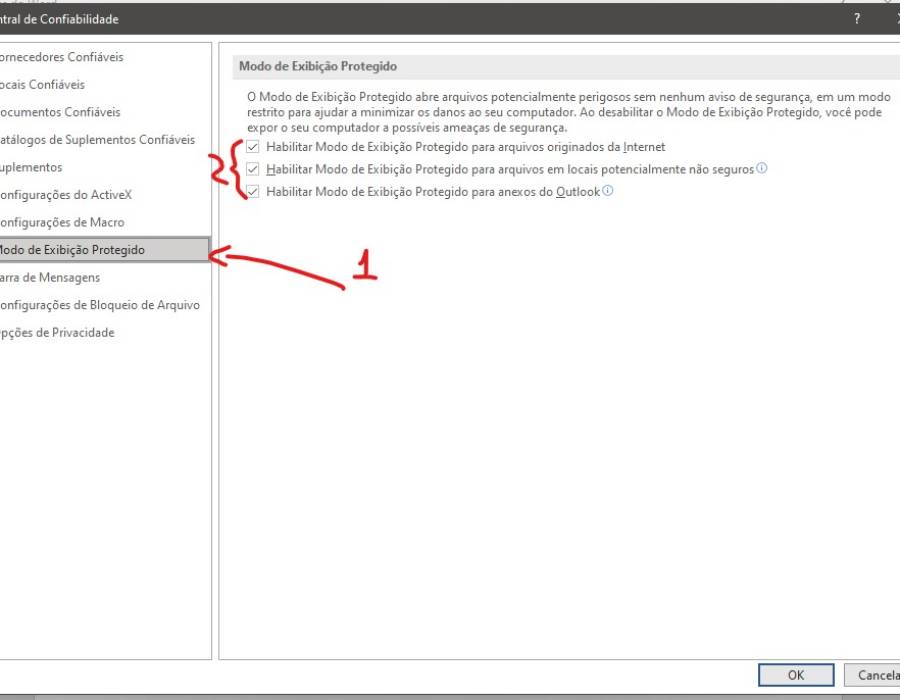Select Modo de Exibição Protegido sidebar item
Screen dimensions: 900x700
pyautogui.click(x=104, y=250)
